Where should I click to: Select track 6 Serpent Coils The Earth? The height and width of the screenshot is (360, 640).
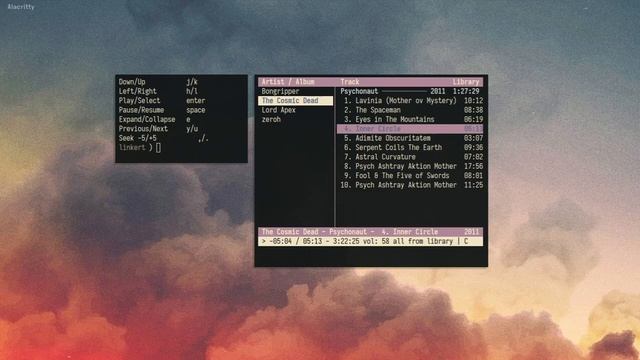410,148
